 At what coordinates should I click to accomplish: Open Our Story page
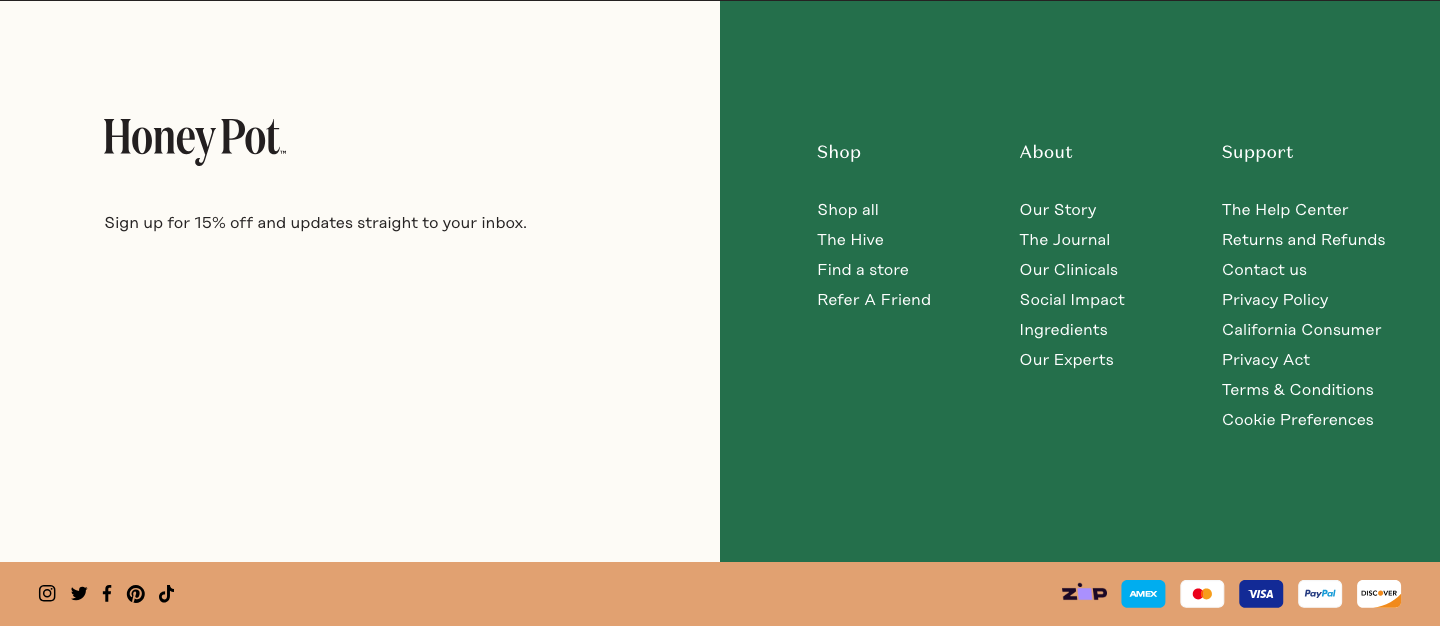[x=1058, y=210]
